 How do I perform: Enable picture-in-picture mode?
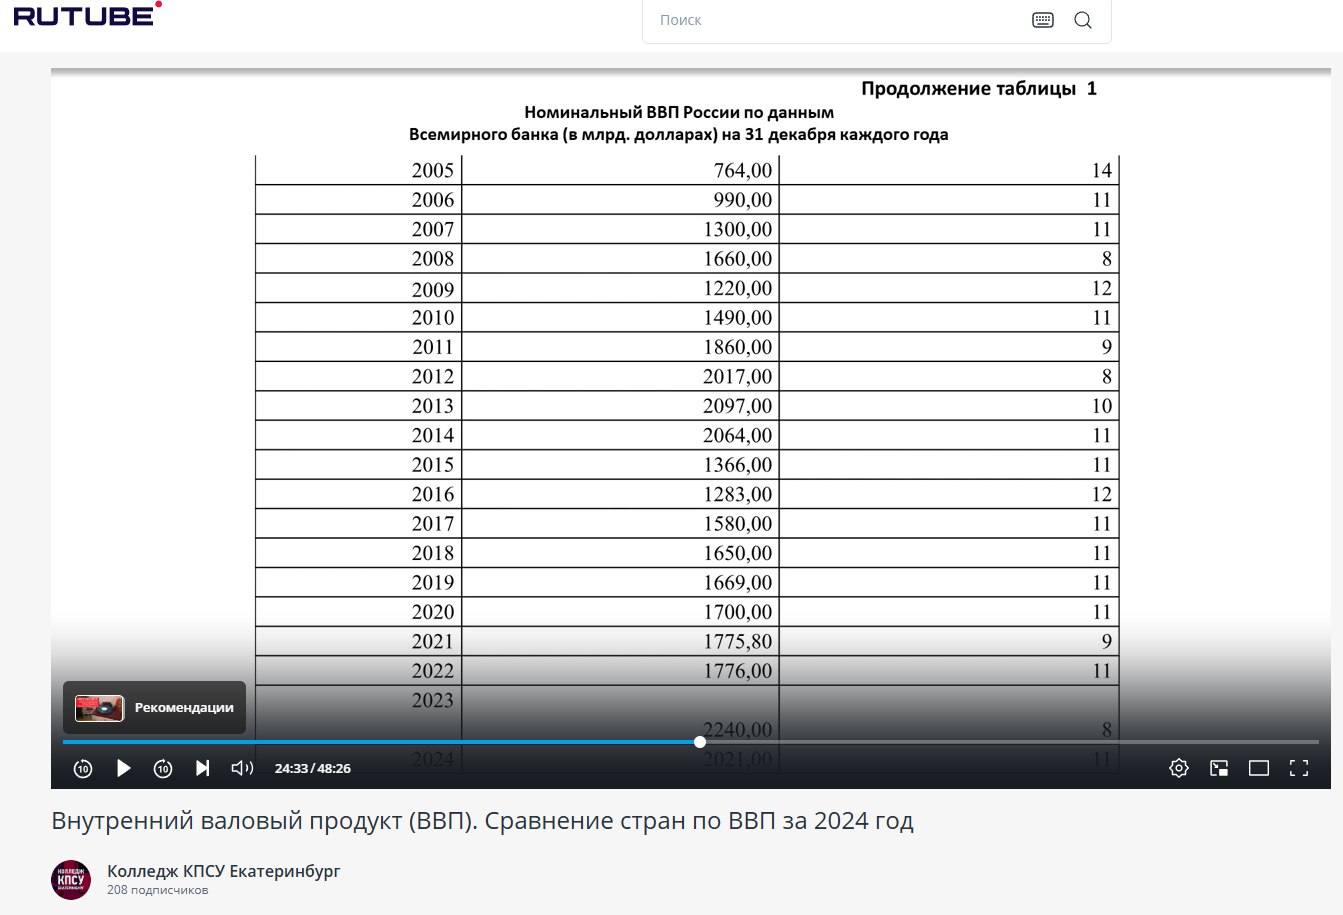[x=1219, y=768]
